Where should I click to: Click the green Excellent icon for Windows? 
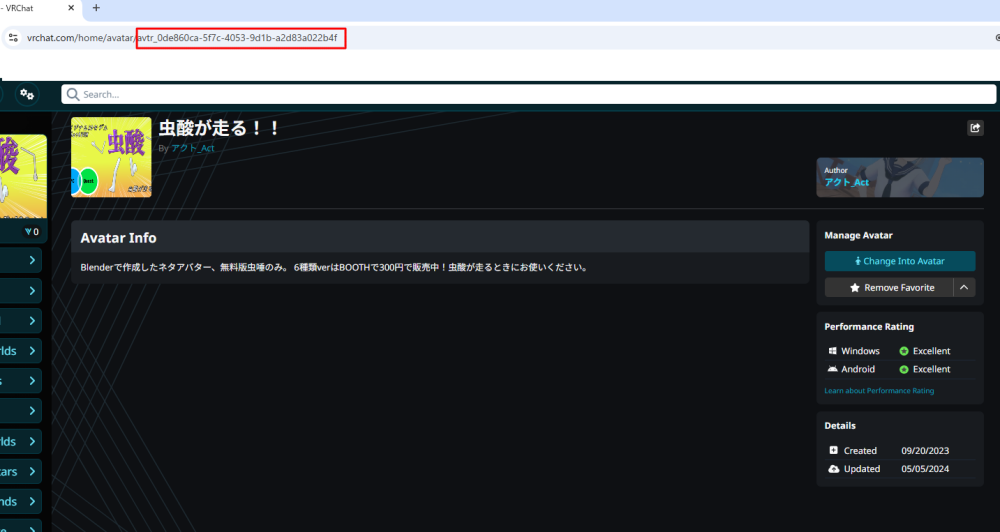[x=904, y=351]
